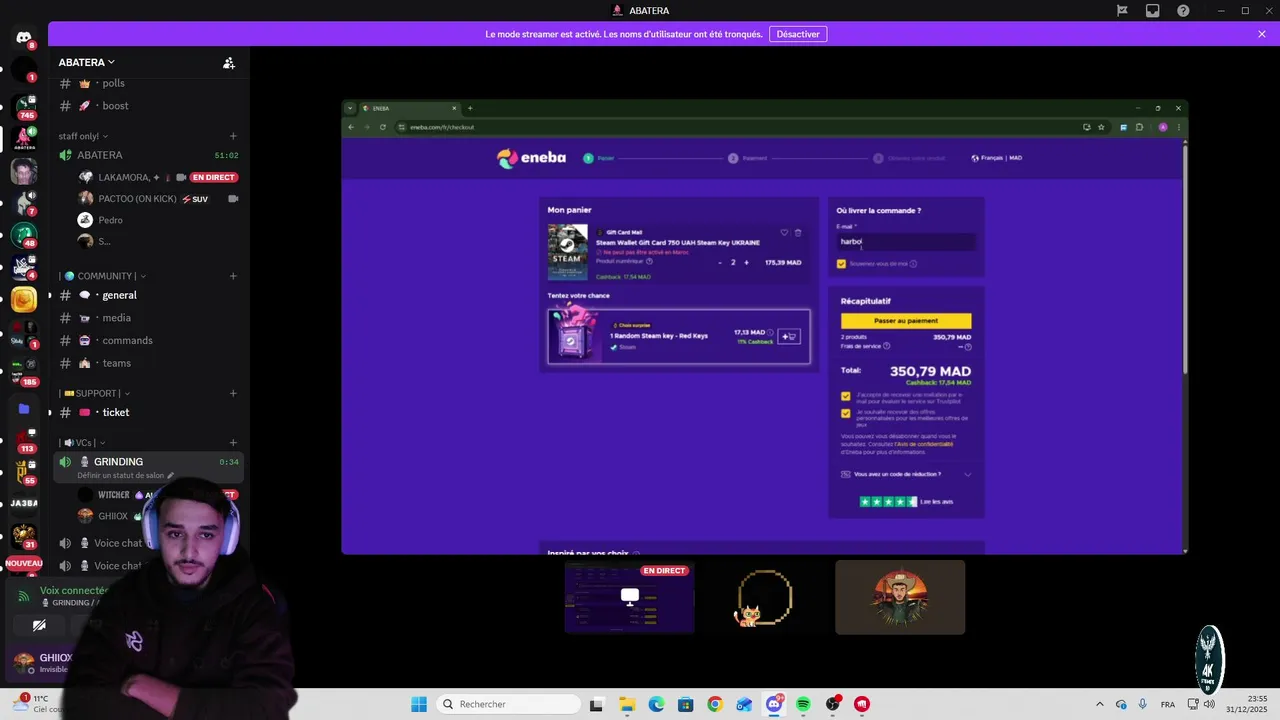Uncheck the Trustpilot invitation email checkbox
Image resolution: width=1280 pixels, height=720 pixels.
click(846, 396)
